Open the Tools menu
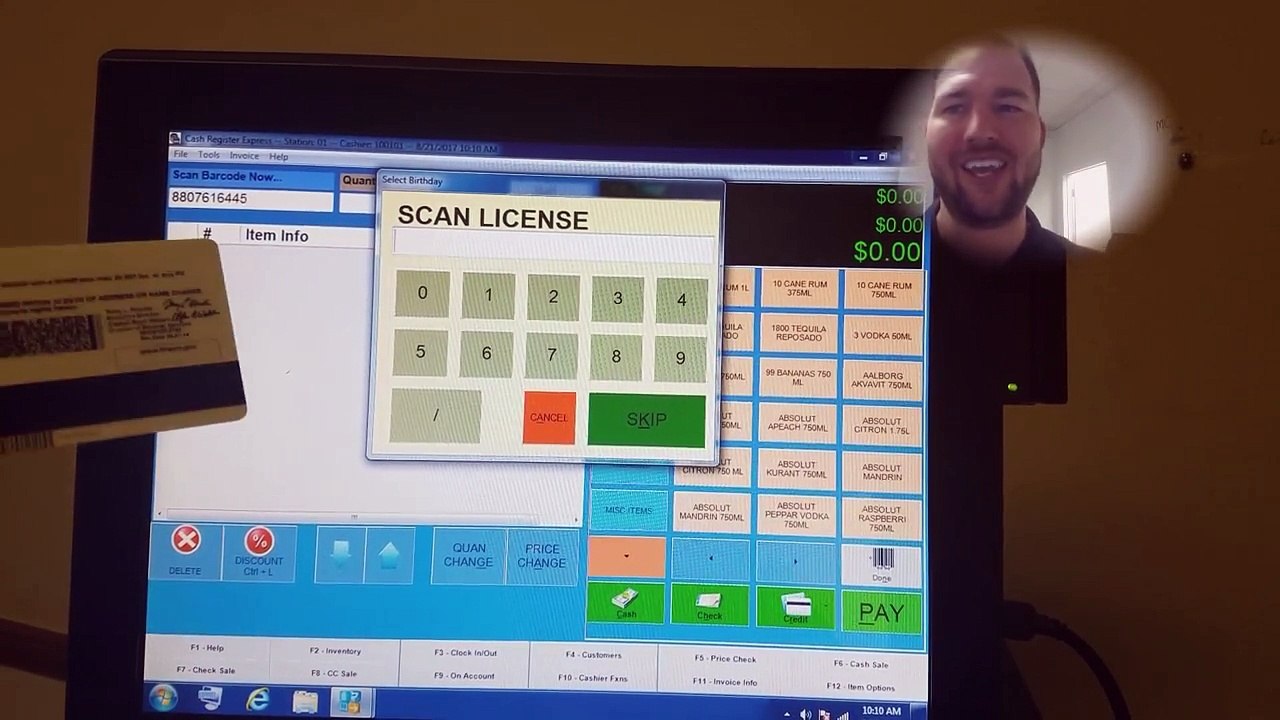The image size is (1280, 720). (x=209, y=155)
